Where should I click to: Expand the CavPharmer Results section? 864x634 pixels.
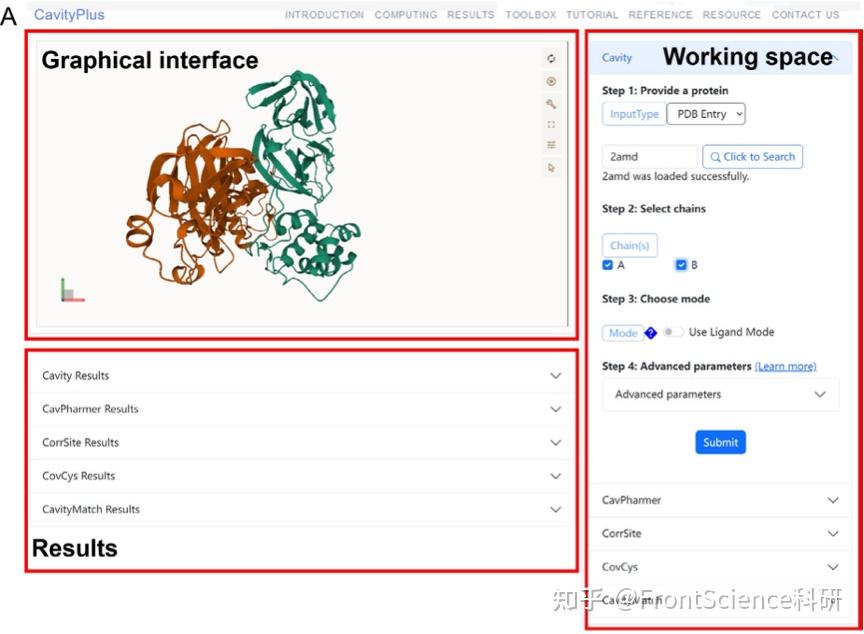[301, 409]
